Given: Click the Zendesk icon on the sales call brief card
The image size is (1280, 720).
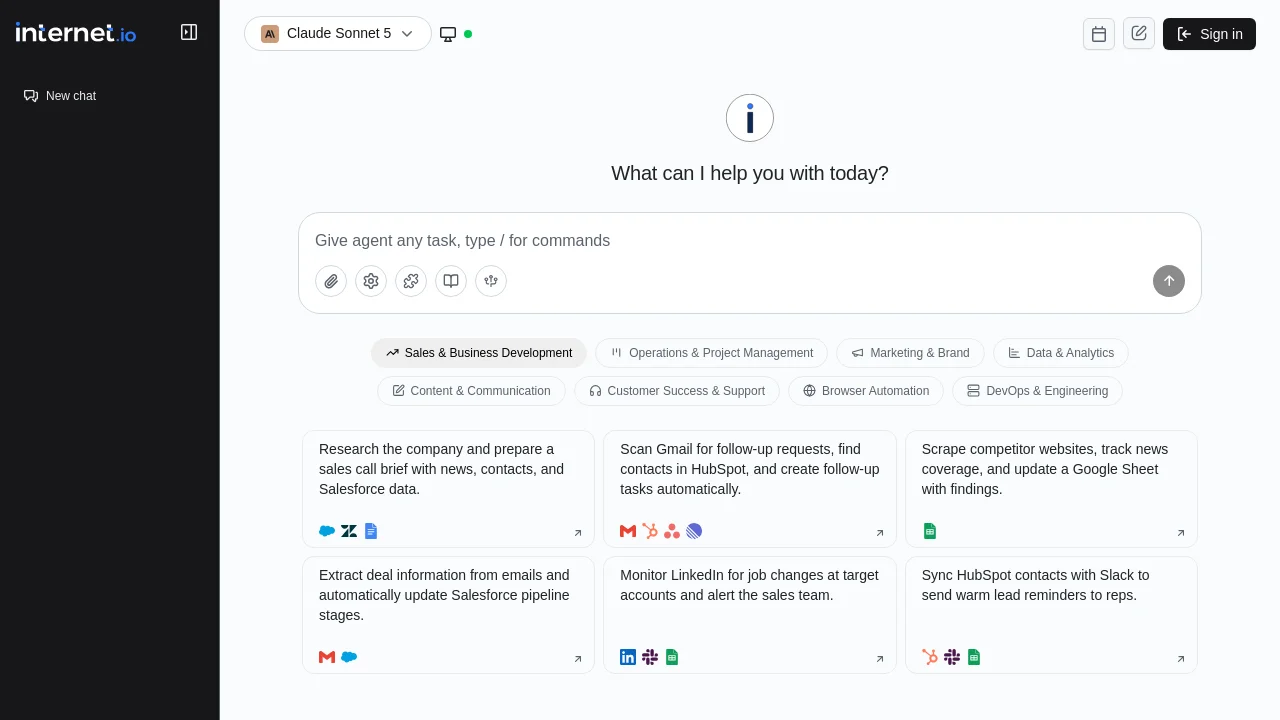Looking at the screenshot, I should (349, 531).
